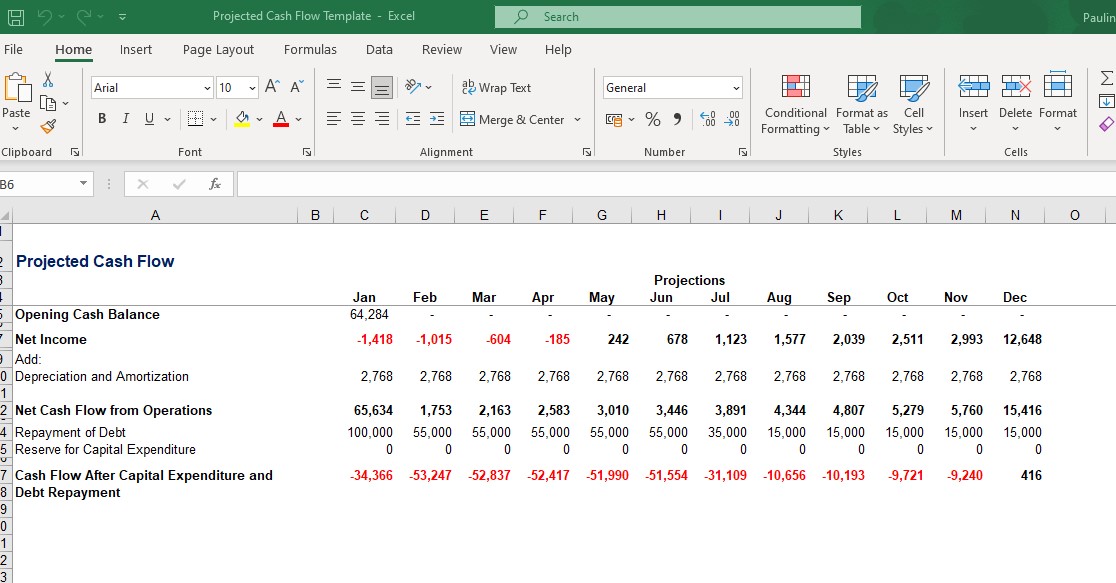Apply Percent Style to the cell

pyautogui.click(x=653, y=120)
